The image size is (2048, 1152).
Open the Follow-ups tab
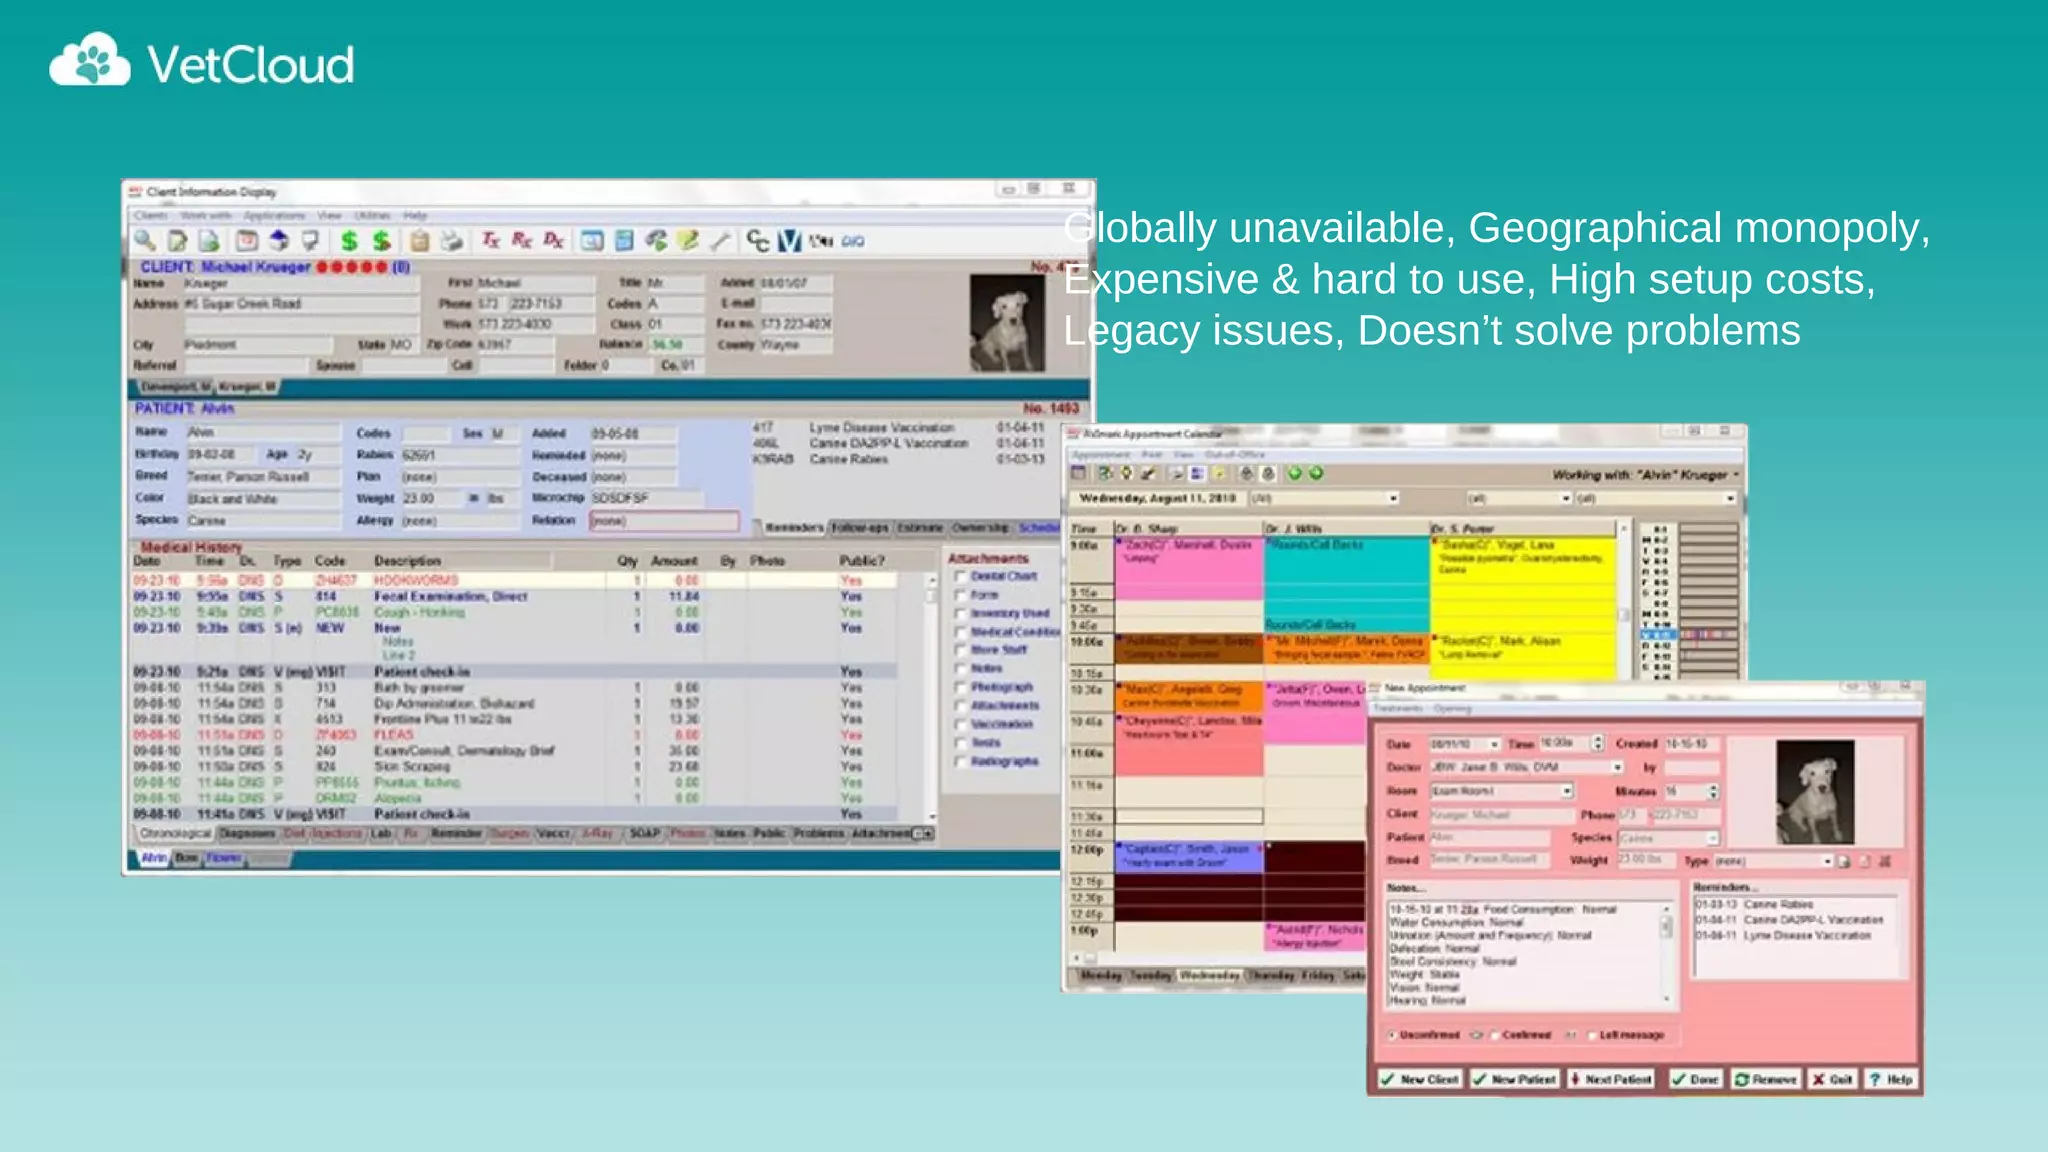click(x=859, y=527)
